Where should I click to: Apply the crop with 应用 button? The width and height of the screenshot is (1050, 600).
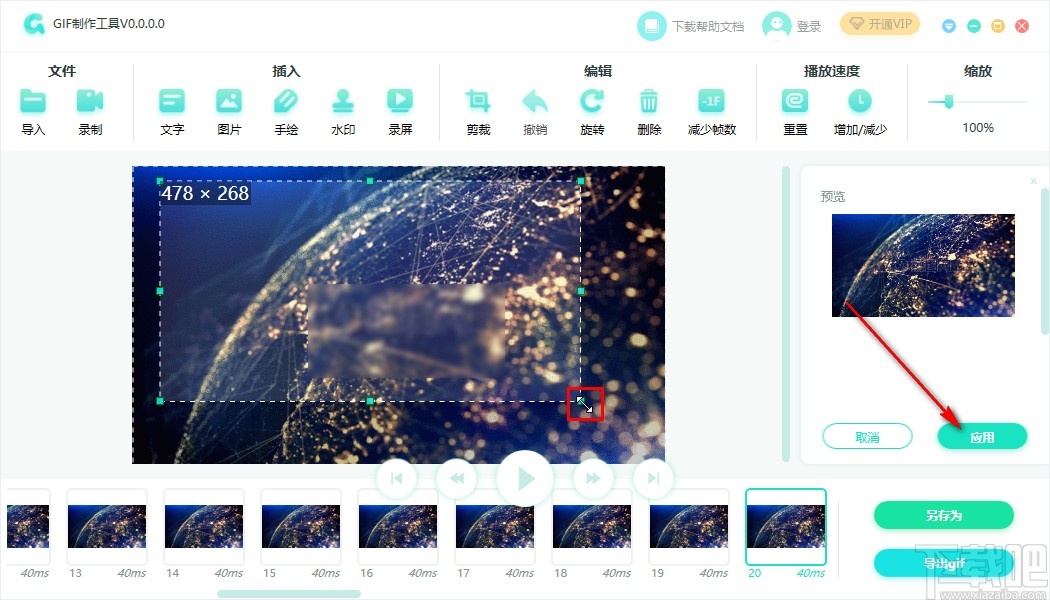982,437
